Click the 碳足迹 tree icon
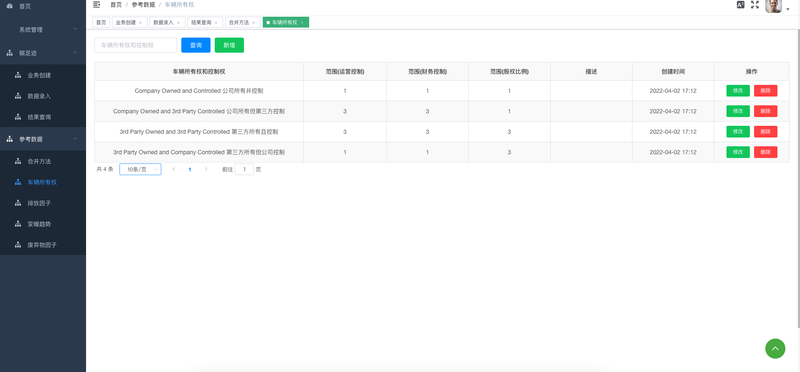800x372 pixels. [x=9, y=53]
